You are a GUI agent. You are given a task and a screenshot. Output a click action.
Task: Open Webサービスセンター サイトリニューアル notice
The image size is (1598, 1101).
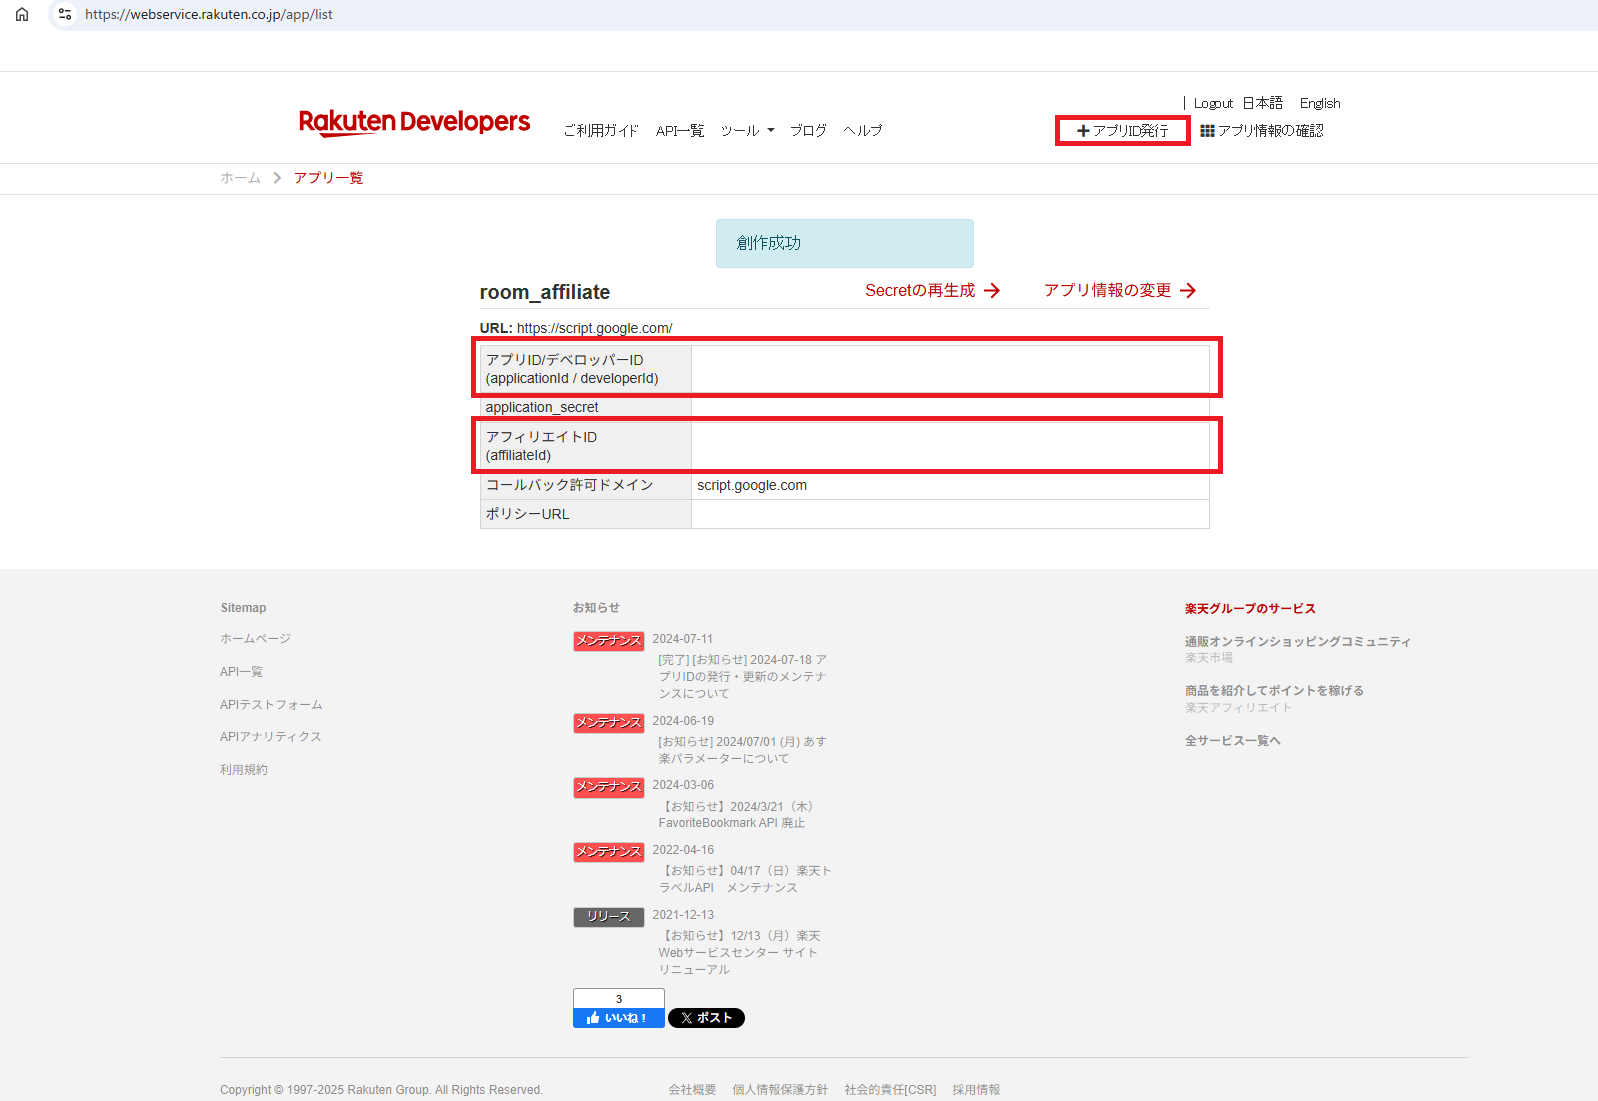click(739, 953)
